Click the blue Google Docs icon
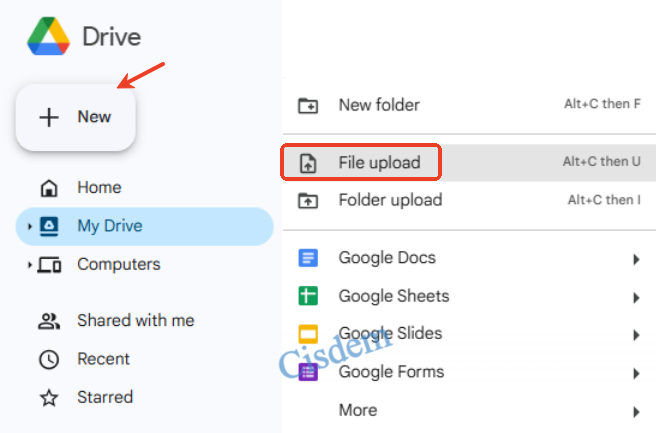The width and height of the screenshot is (656, 433). click(x=308, y=258)
